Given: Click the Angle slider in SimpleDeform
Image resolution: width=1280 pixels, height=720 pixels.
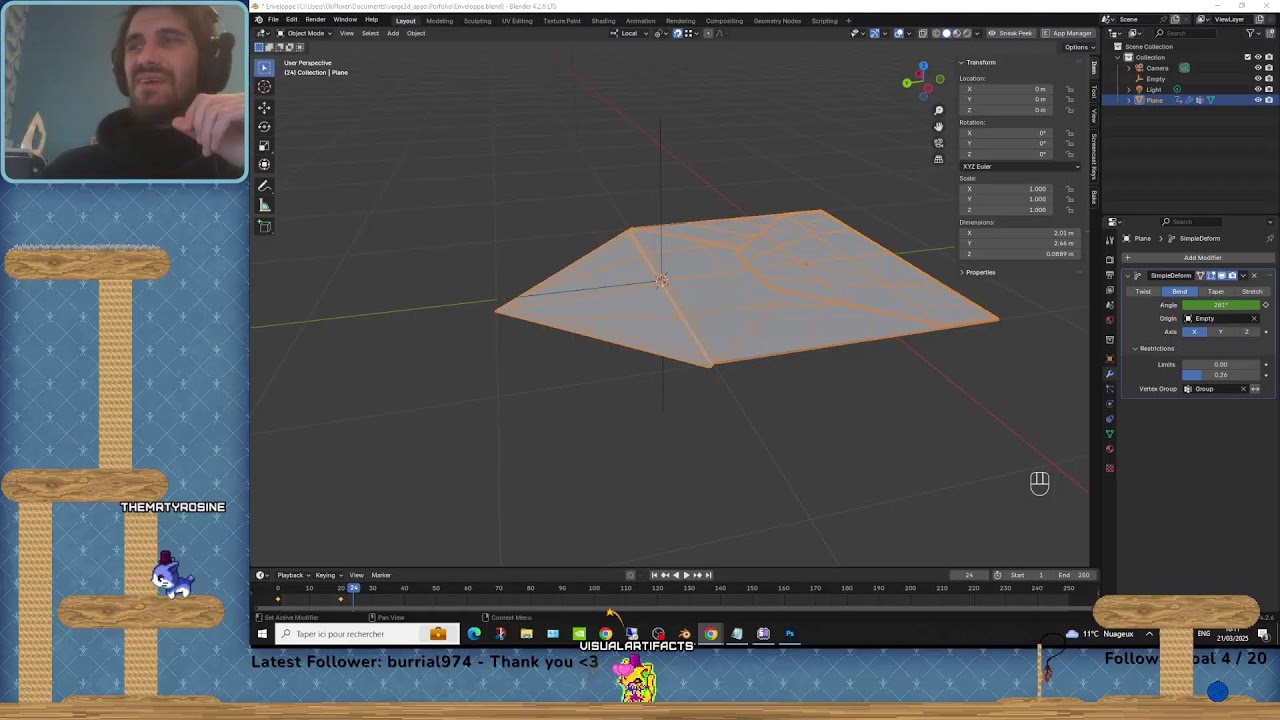Looking at the screenshot, I should tap(1221, 305).
